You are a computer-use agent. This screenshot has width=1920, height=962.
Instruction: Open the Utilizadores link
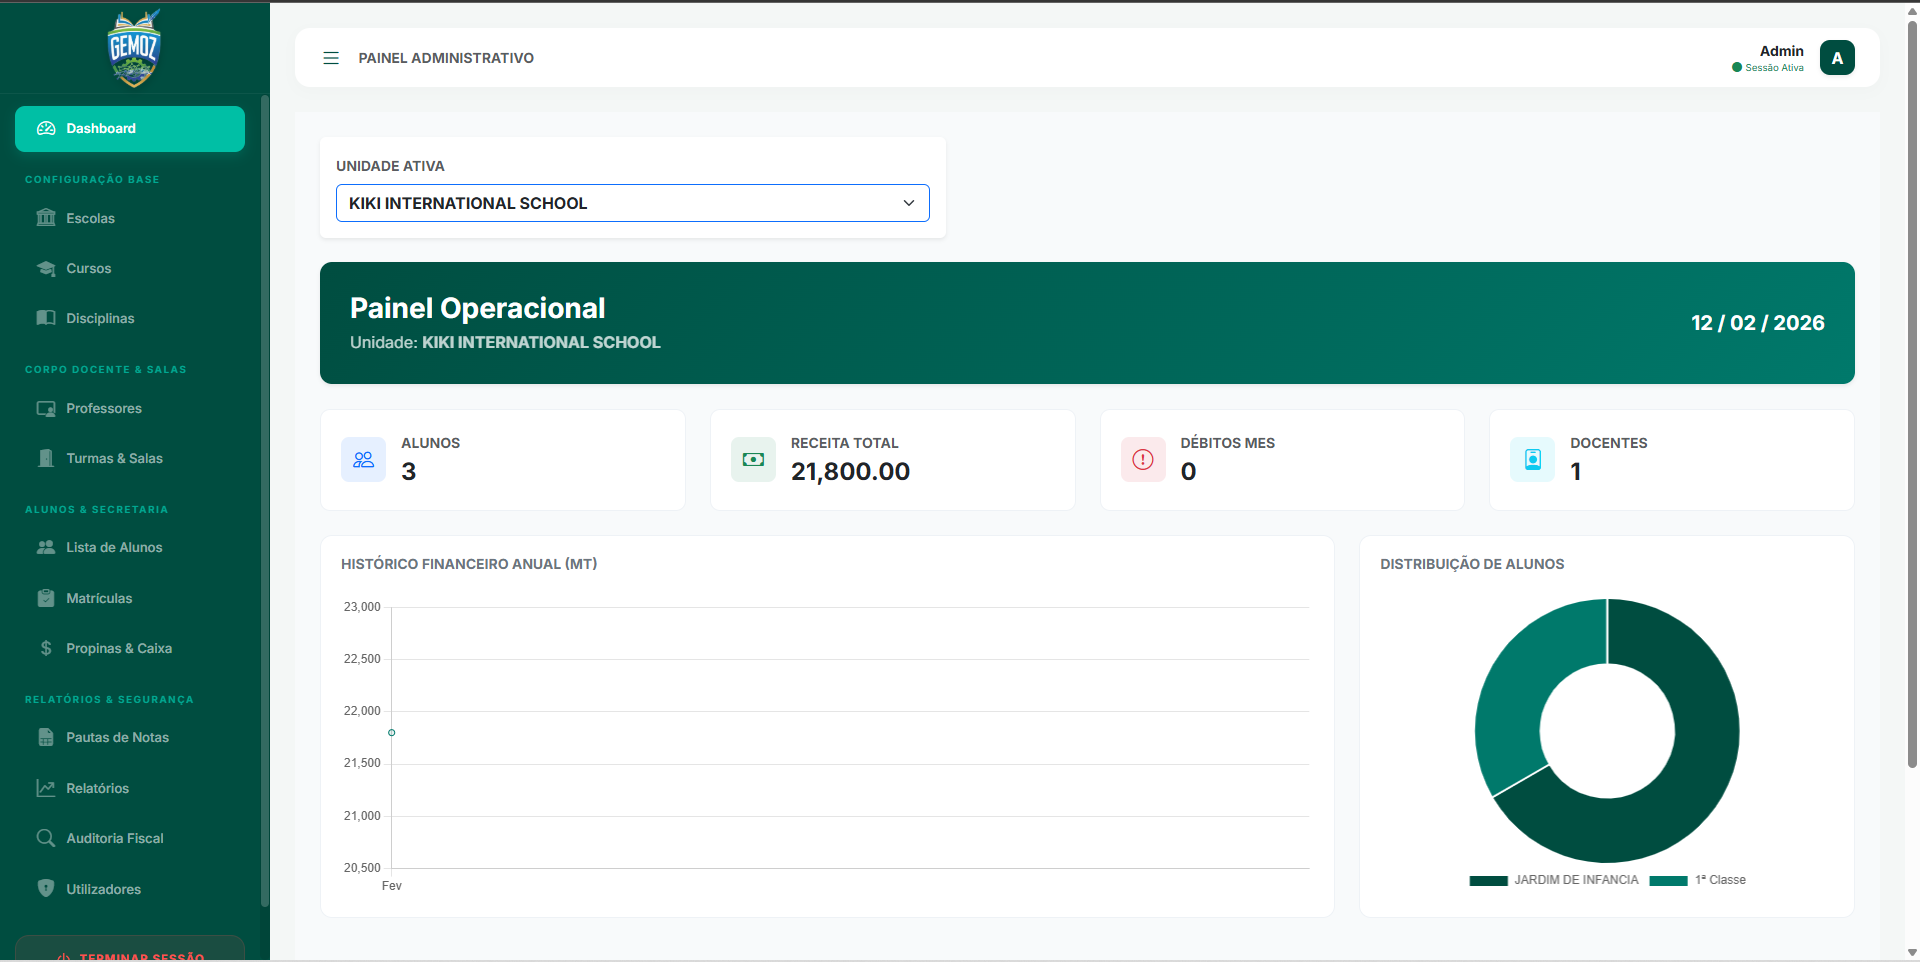coord(103,889)
